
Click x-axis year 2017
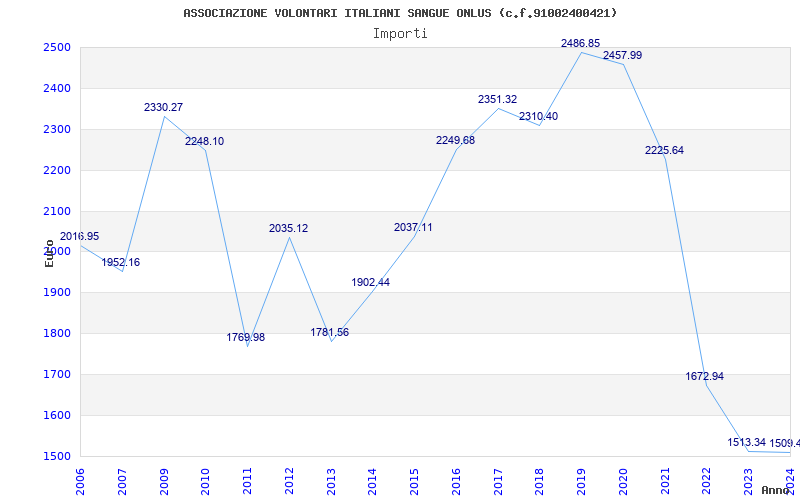pos(498,481)
